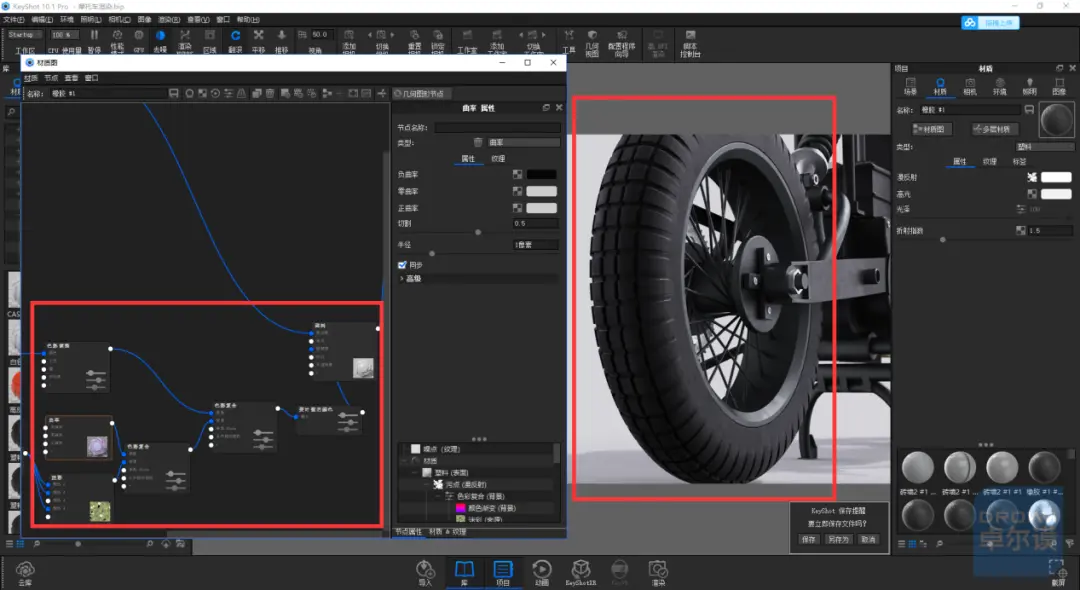Click the 材质图 button in project panel
The width and height of the screenshot is (1080, 590).
coord(932,129)
